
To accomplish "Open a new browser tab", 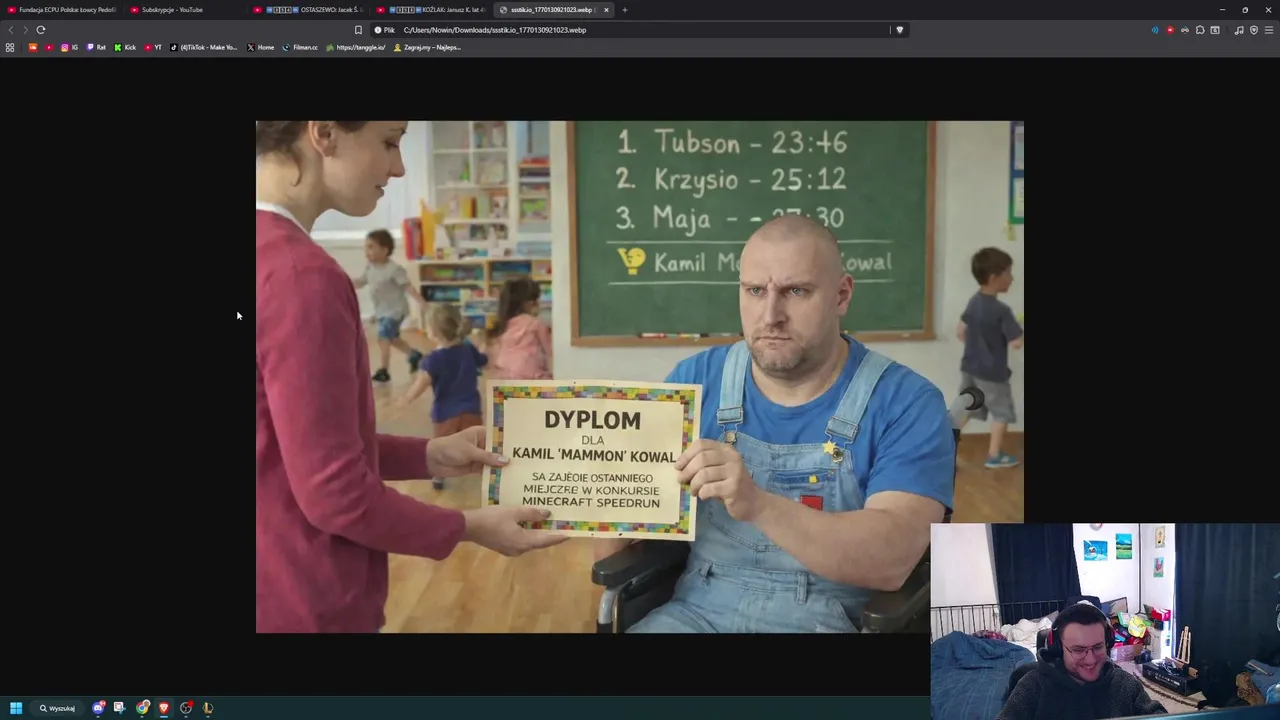I will [625, 10].
